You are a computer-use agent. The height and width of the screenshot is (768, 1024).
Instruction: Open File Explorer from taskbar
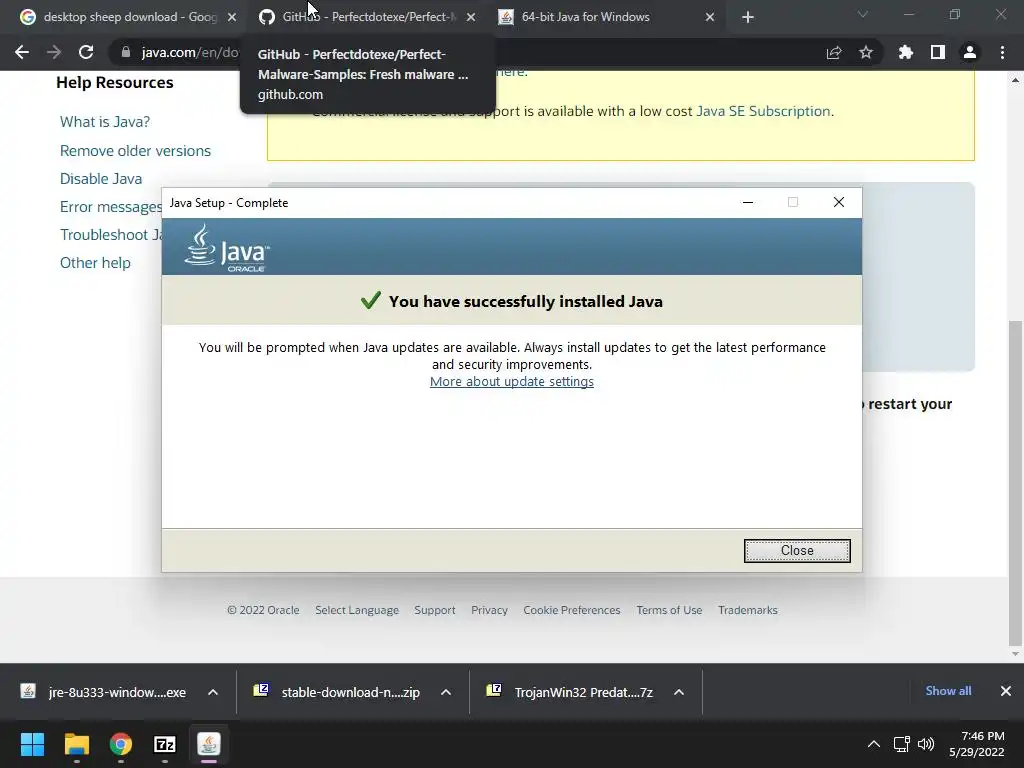[x=76, y=744]
